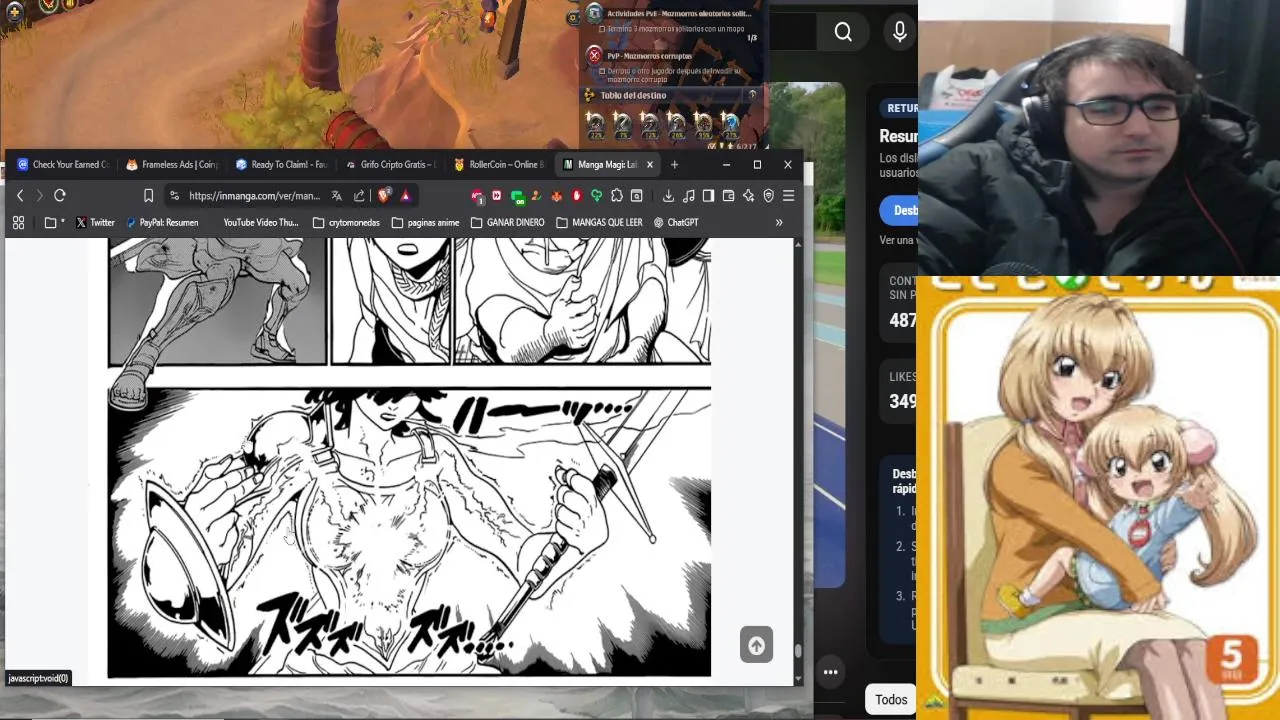Click the browser forward arrow

click(x=39, y=196)
